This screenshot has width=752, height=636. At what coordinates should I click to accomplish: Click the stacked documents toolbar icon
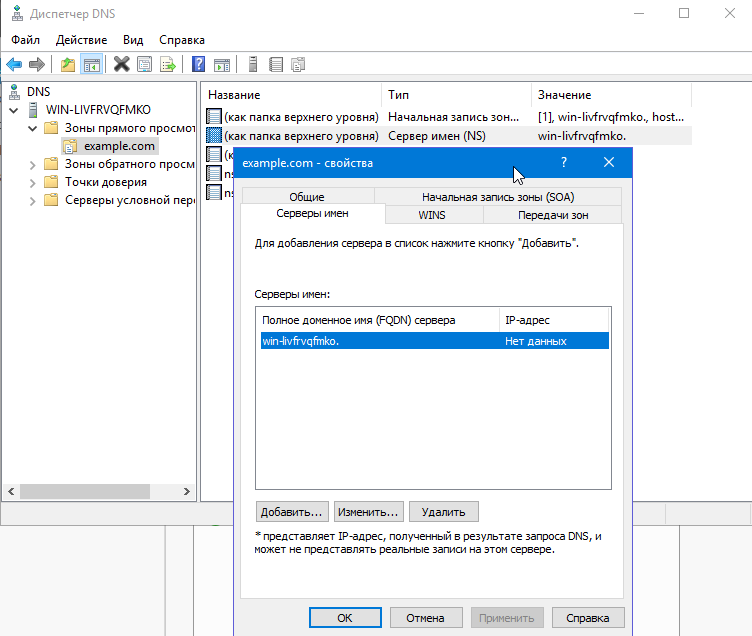pos(298,64)
